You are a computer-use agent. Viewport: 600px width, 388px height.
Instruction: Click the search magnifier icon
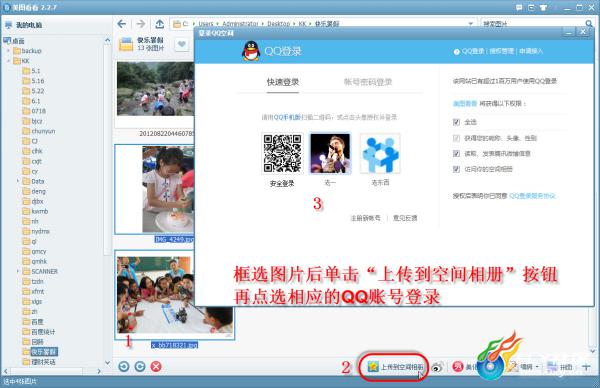(589, 24)
